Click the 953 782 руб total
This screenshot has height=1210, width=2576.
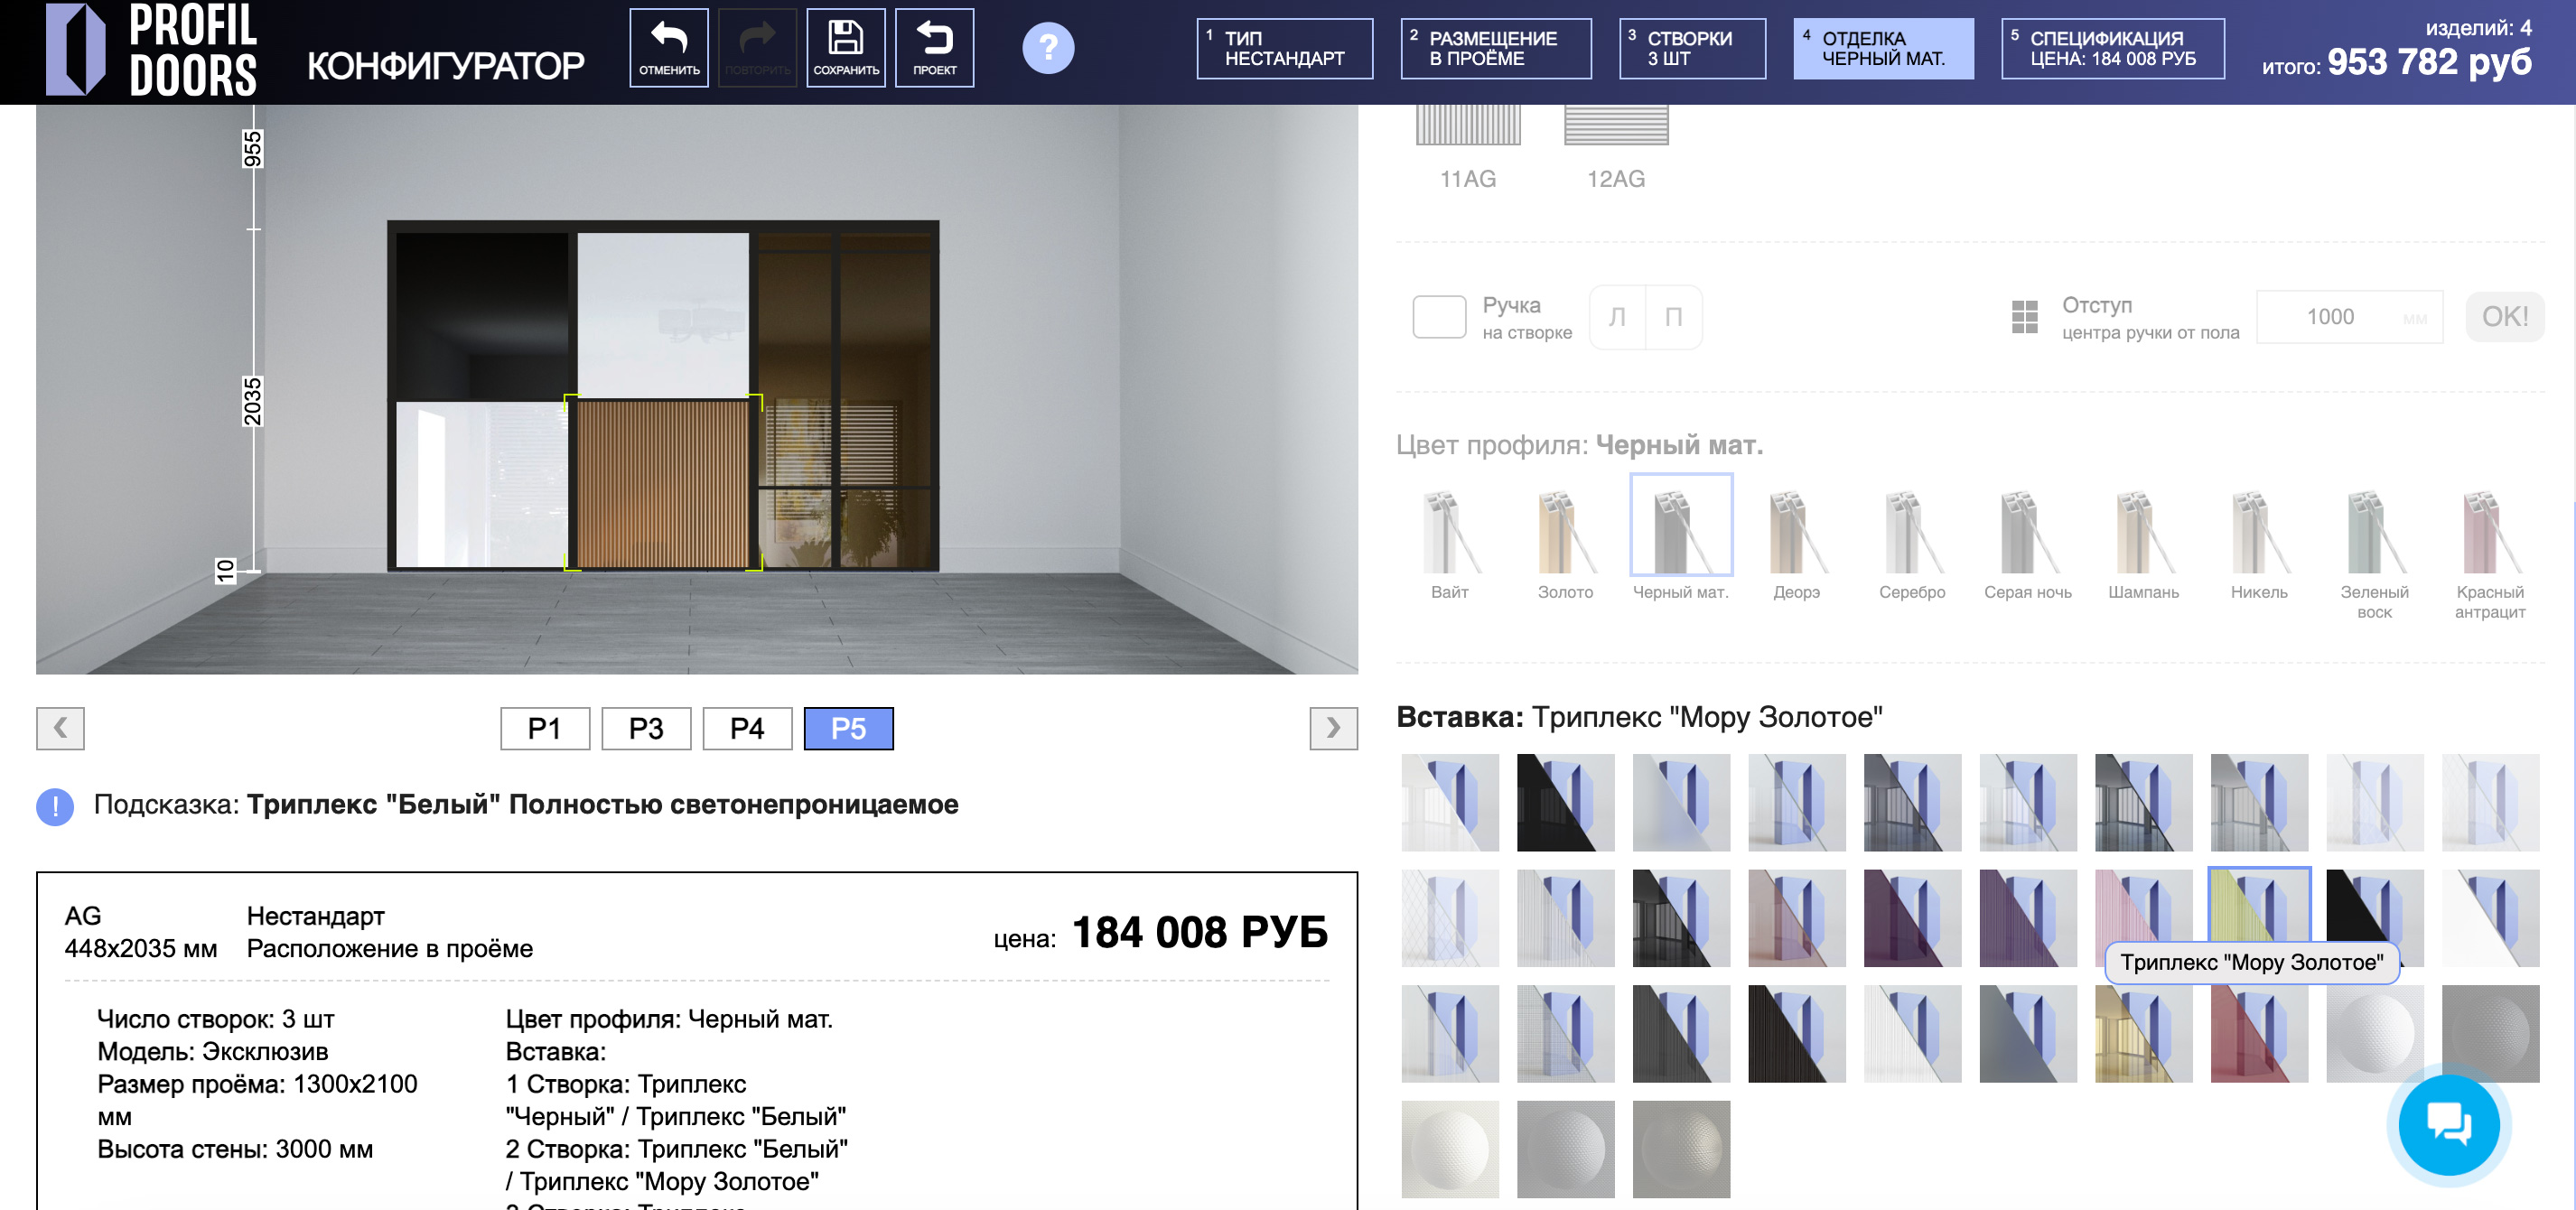pyautogui.click(x=2428, y=62)
